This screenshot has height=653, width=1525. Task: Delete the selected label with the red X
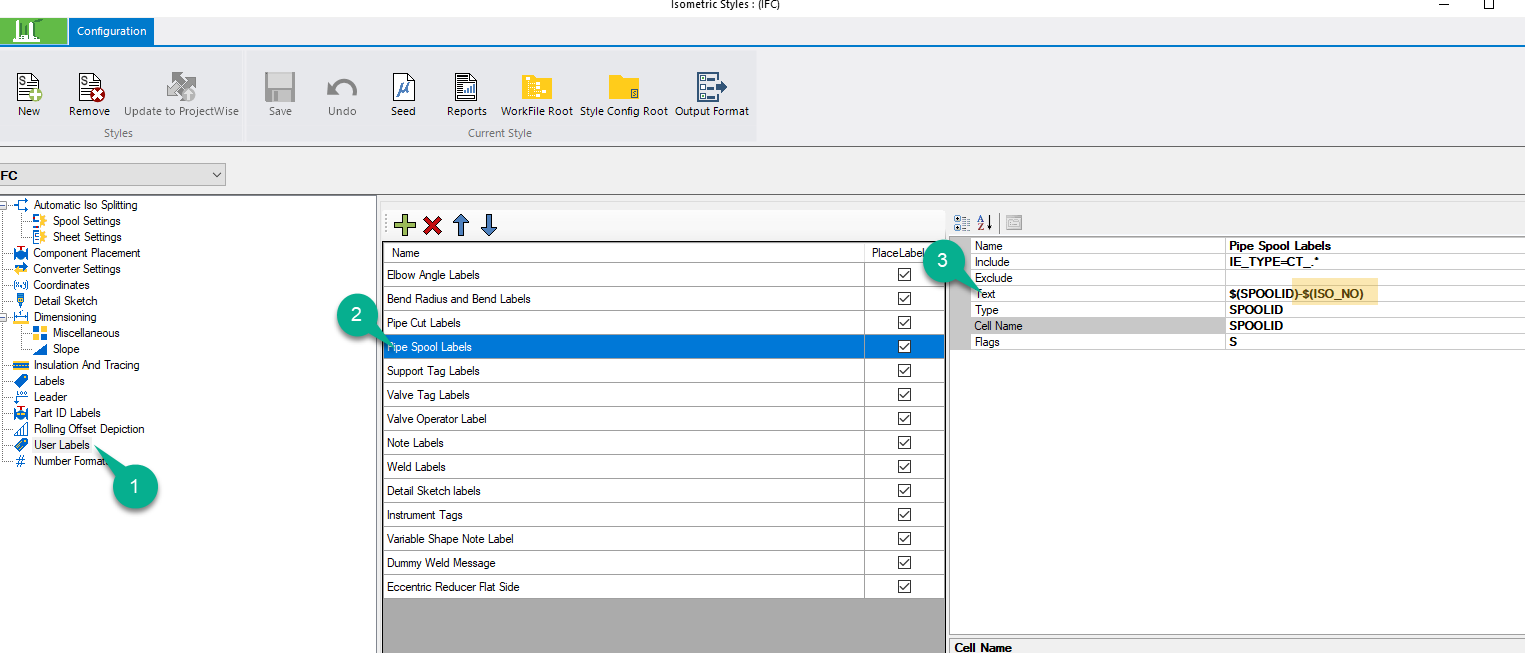432,225
